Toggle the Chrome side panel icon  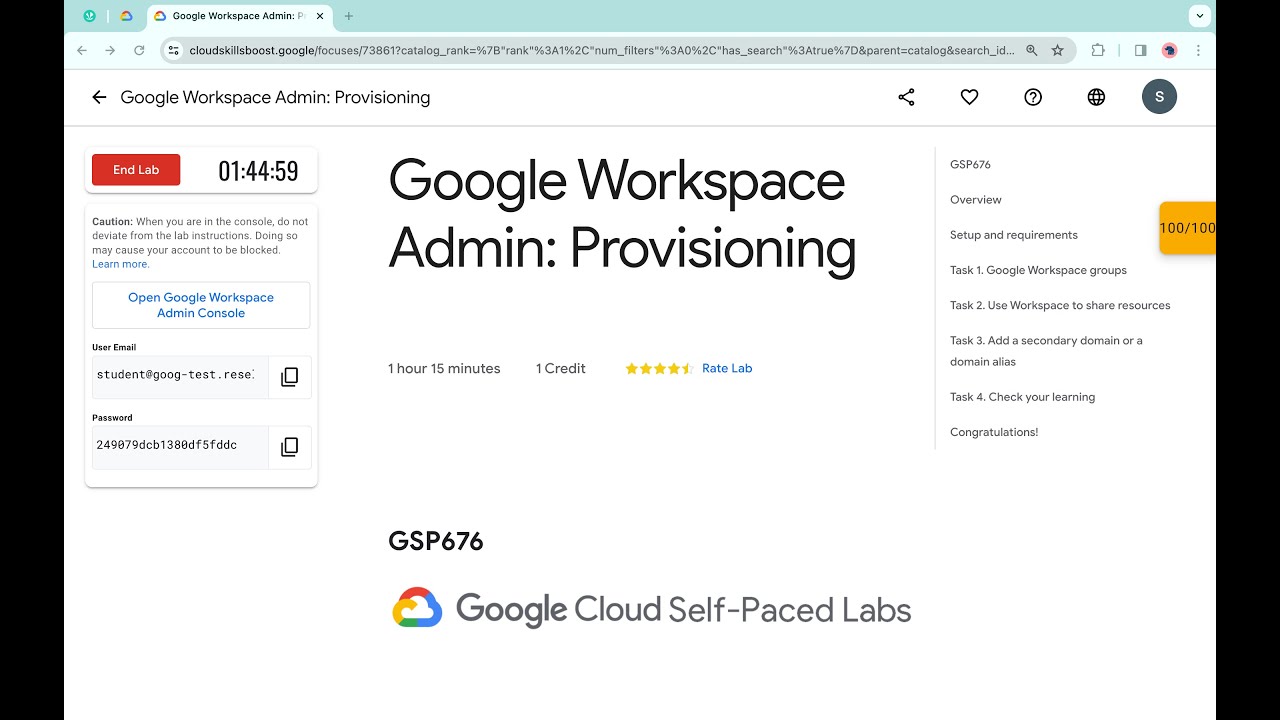click(1140, 50)
